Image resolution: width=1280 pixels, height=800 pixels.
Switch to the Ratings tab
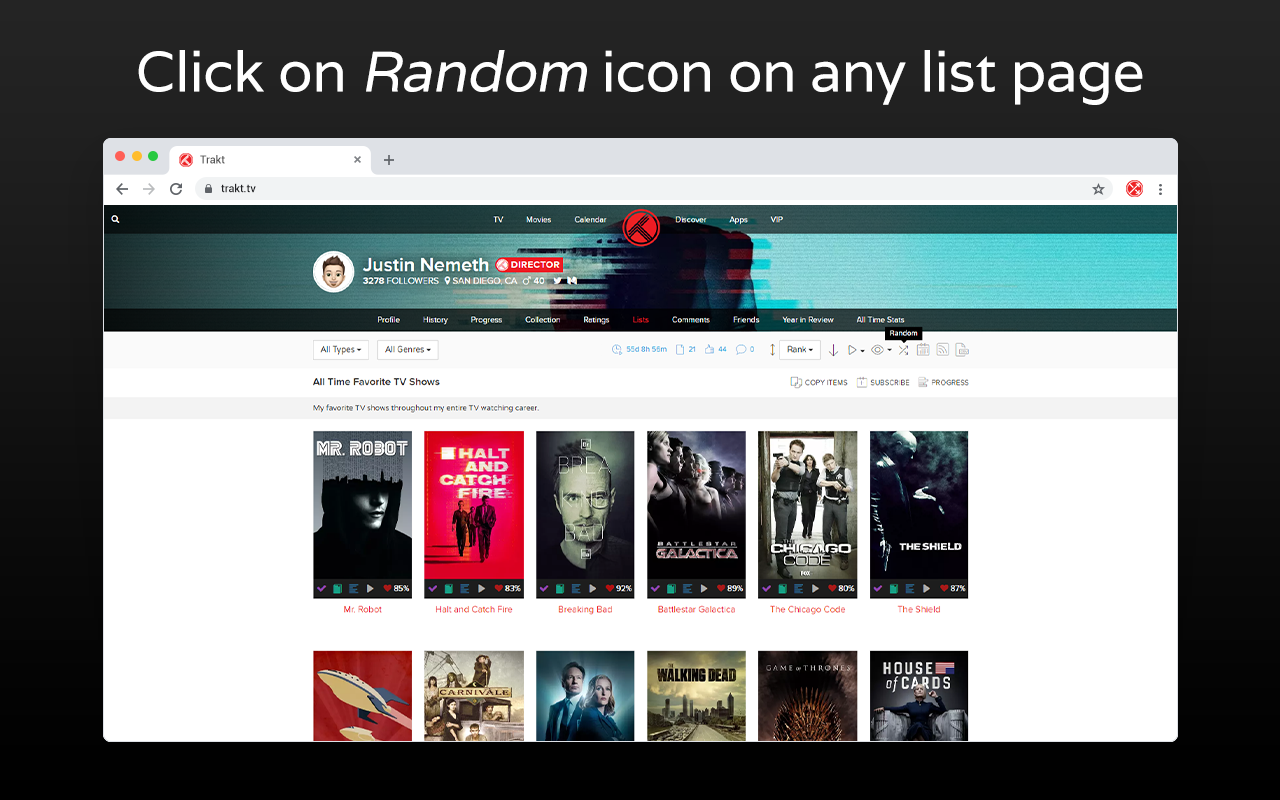(597, 320)
